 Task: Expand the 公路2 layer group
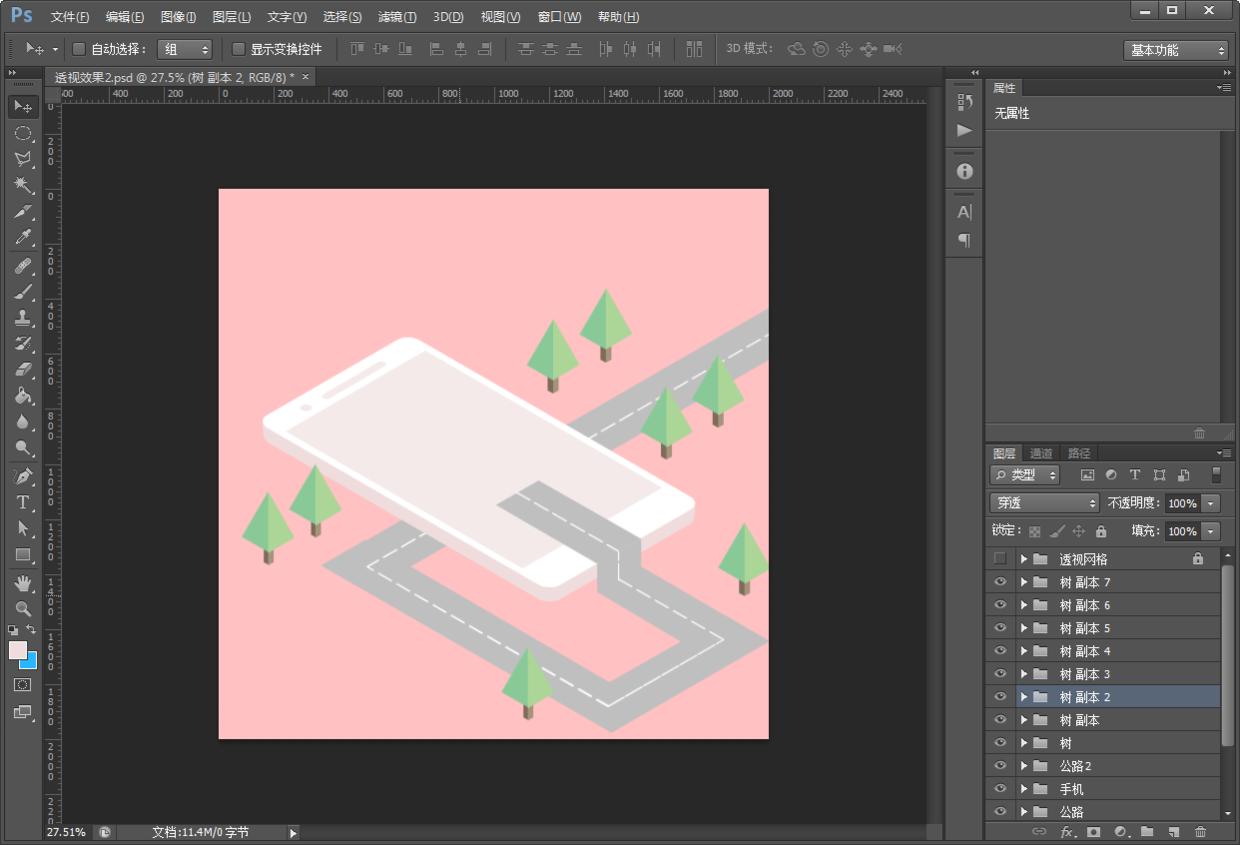pyautogui.click(x=1024, y=766)
